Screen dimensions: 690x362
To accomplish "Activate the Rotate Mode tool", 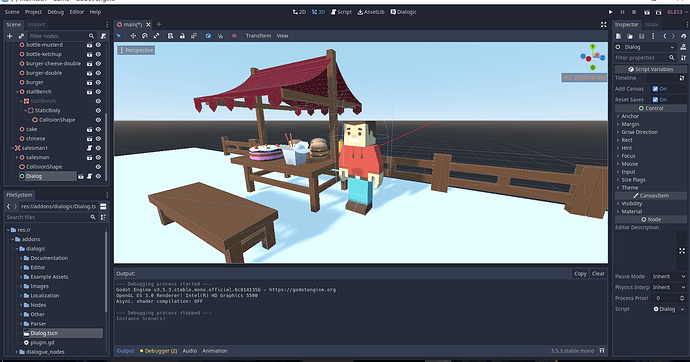I will [x=144, y=36].
